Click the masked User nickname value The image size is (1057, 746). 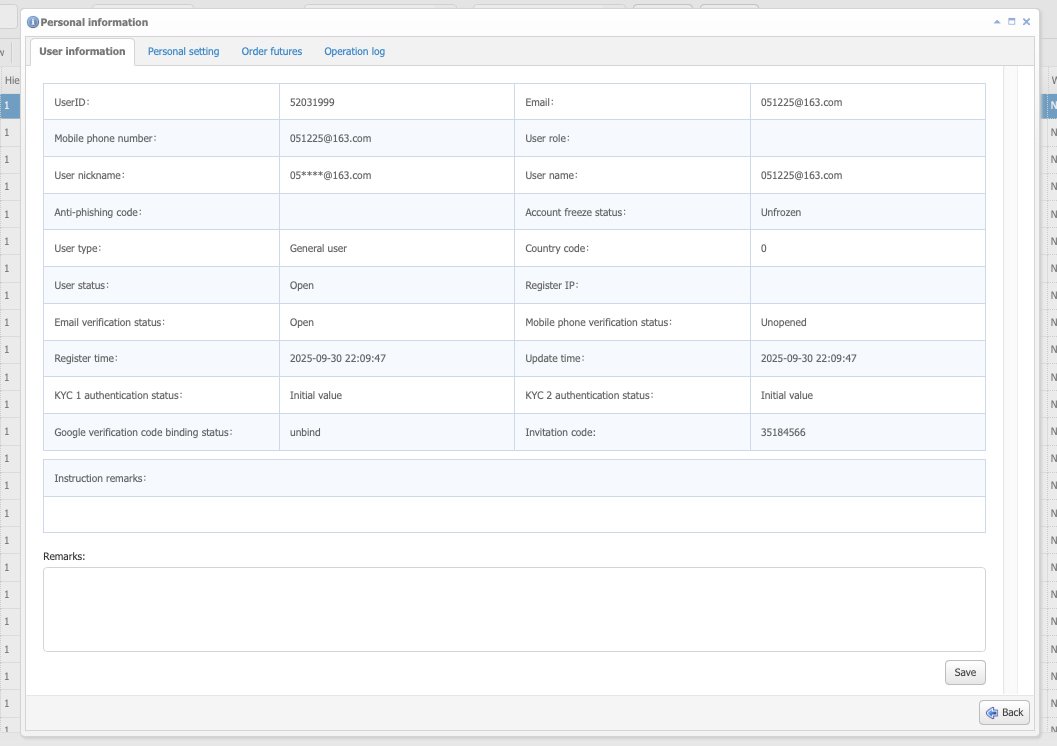click(x=330, y=175)
